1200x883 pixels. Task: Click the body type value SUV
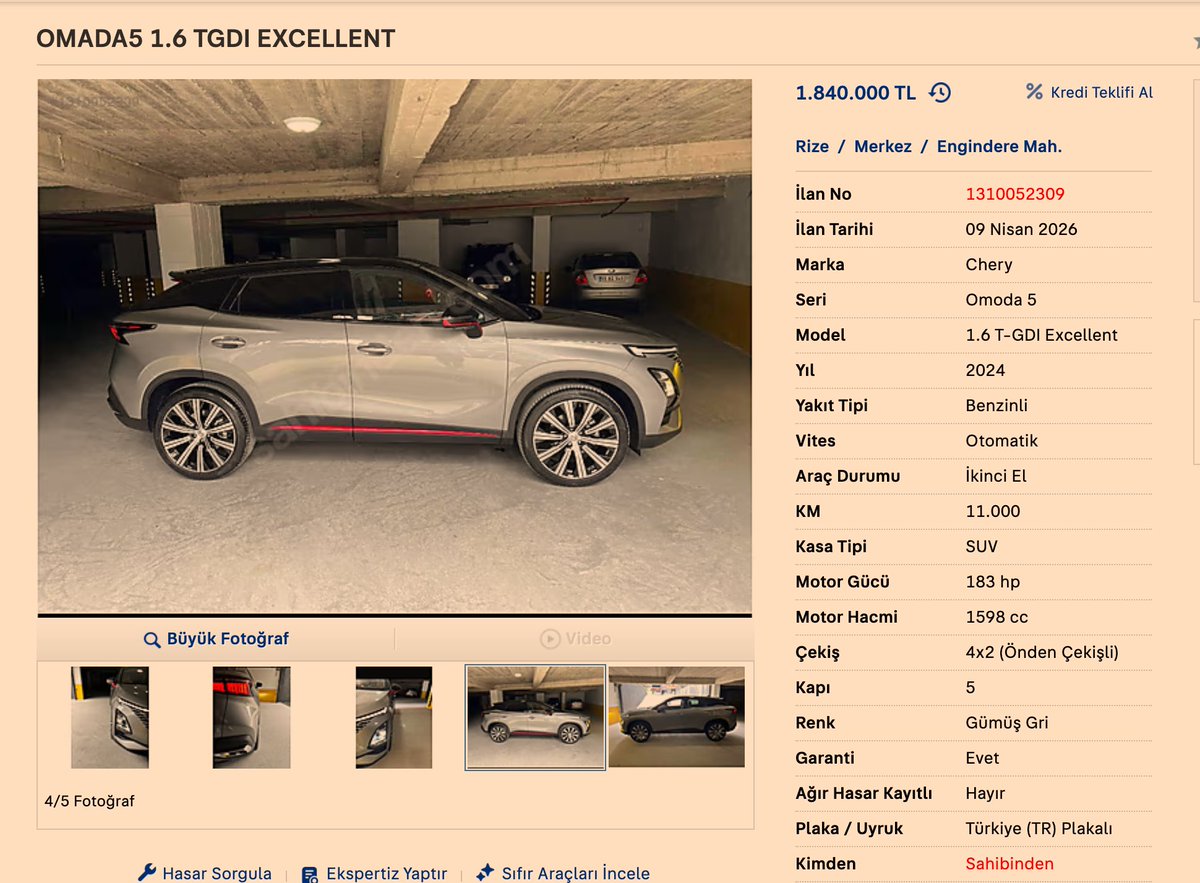[981, 547]
